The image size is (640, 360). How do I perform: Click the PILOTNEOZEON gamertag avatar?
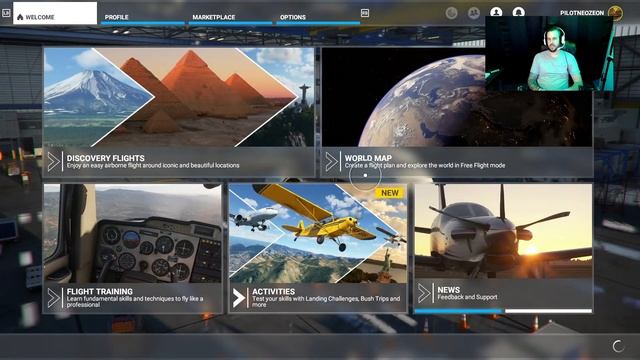coord(616,12)
